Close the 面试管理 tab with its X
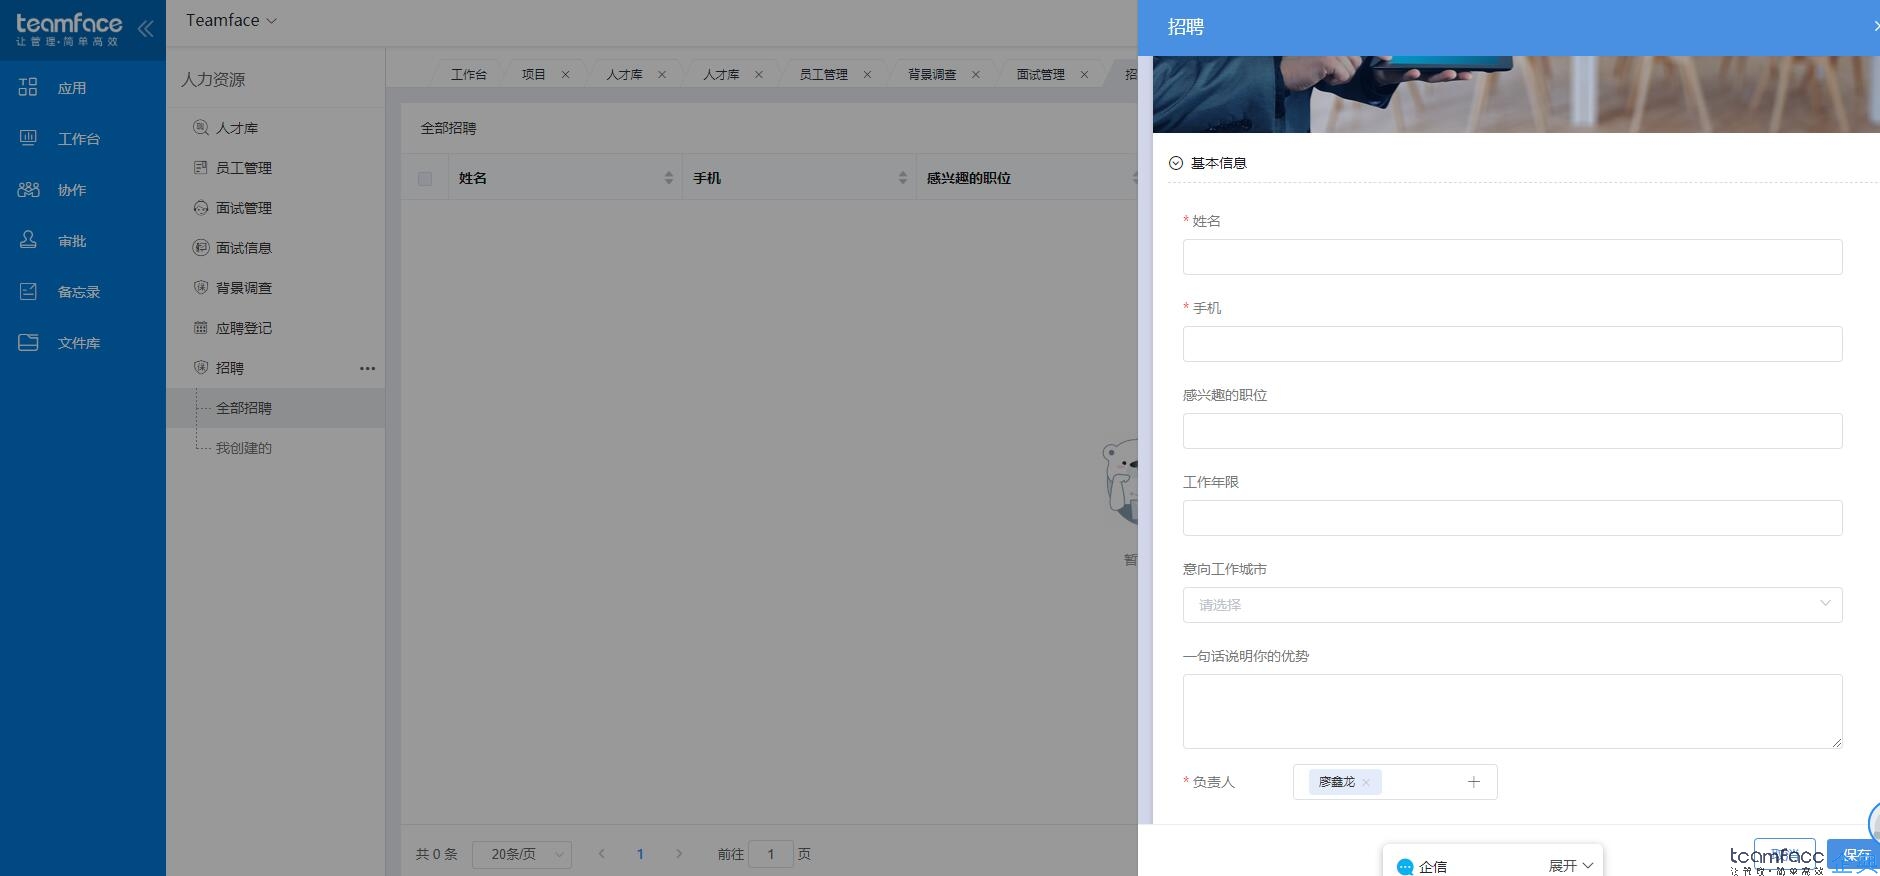1880x876 pixels. 1084,74
